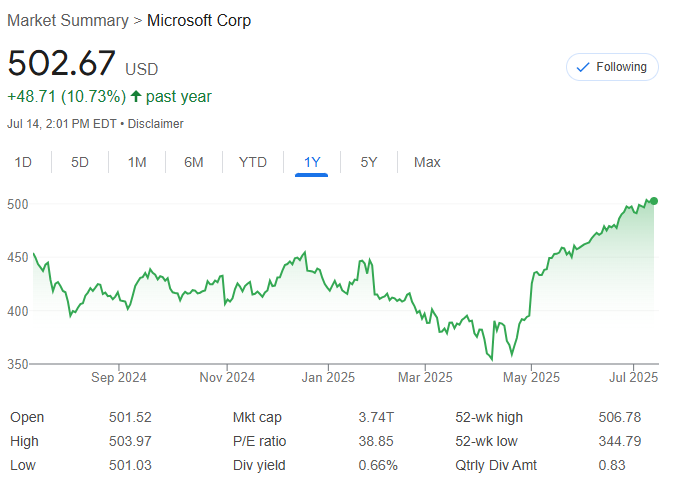
Task: Click the Qtrly Div Amt value 0.83
Action: point(612,465)
